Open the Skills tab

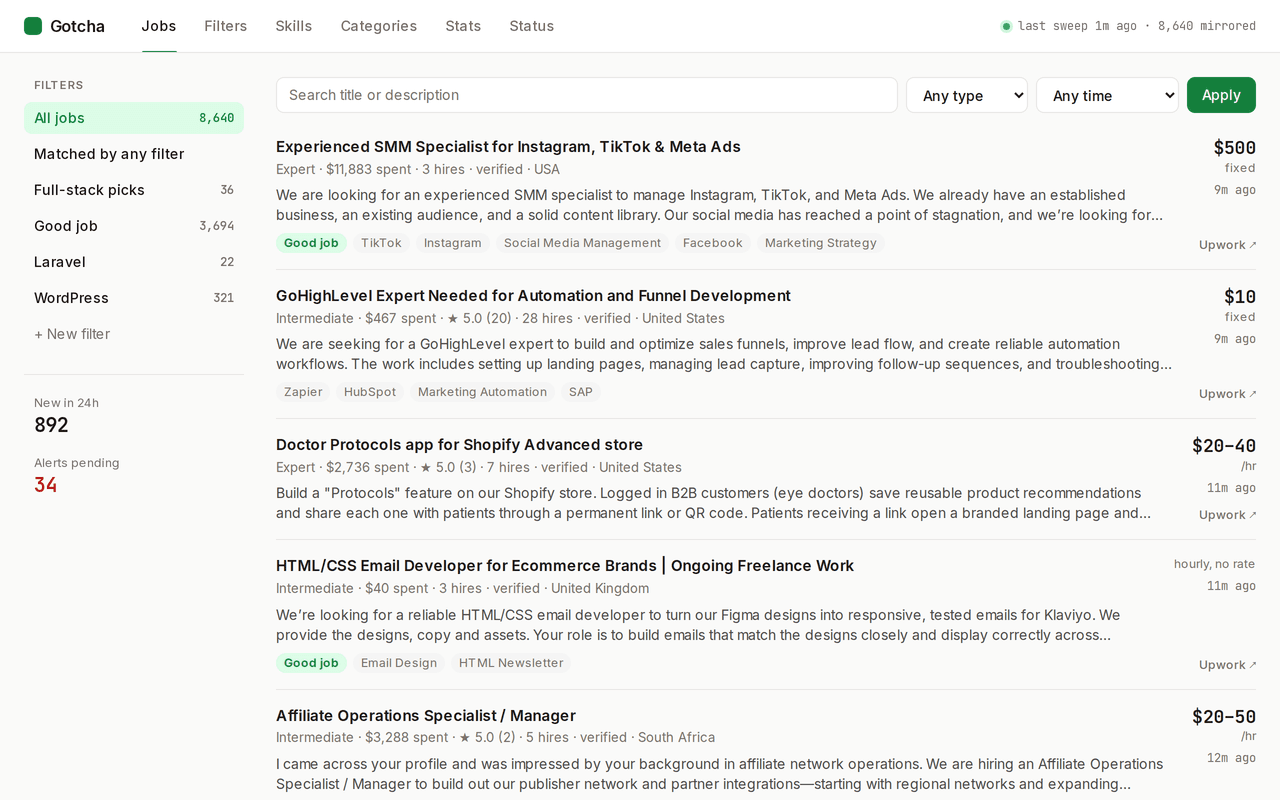[294, 26]
